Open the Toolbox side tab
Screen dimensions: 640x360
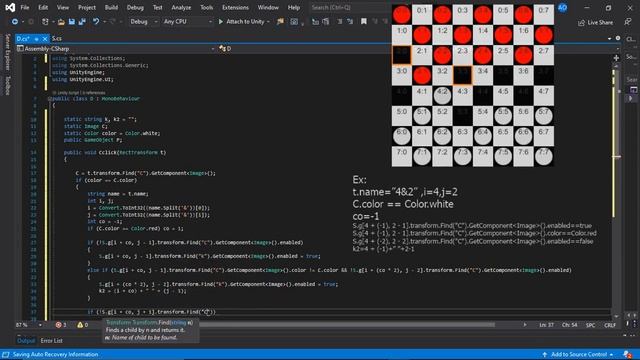pyautogui.click(x=7, y=85)
